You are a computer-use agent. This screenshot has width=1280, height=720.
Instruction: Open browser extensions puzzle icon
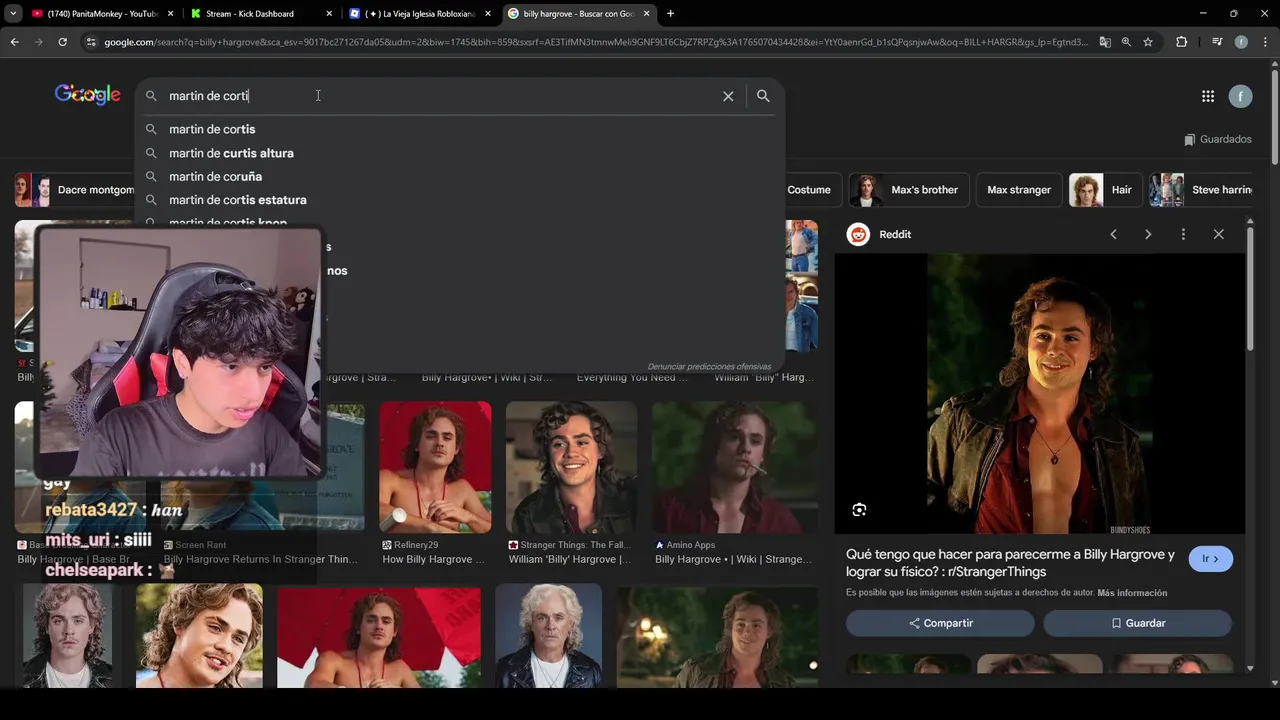[x=1182, y=42]
